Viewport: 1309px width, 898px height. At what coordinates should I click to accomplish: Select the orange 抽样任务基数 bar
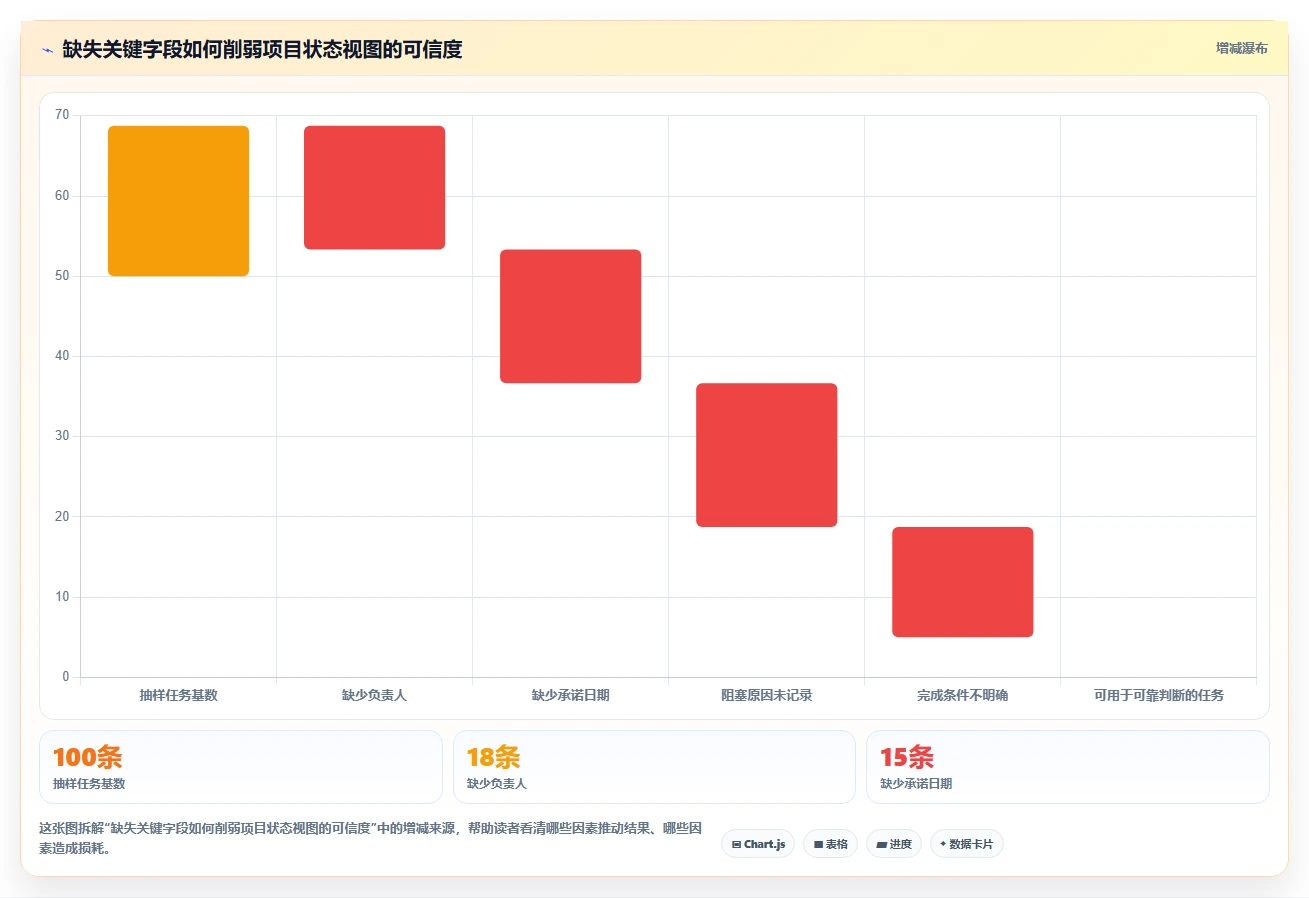(178, 201)
